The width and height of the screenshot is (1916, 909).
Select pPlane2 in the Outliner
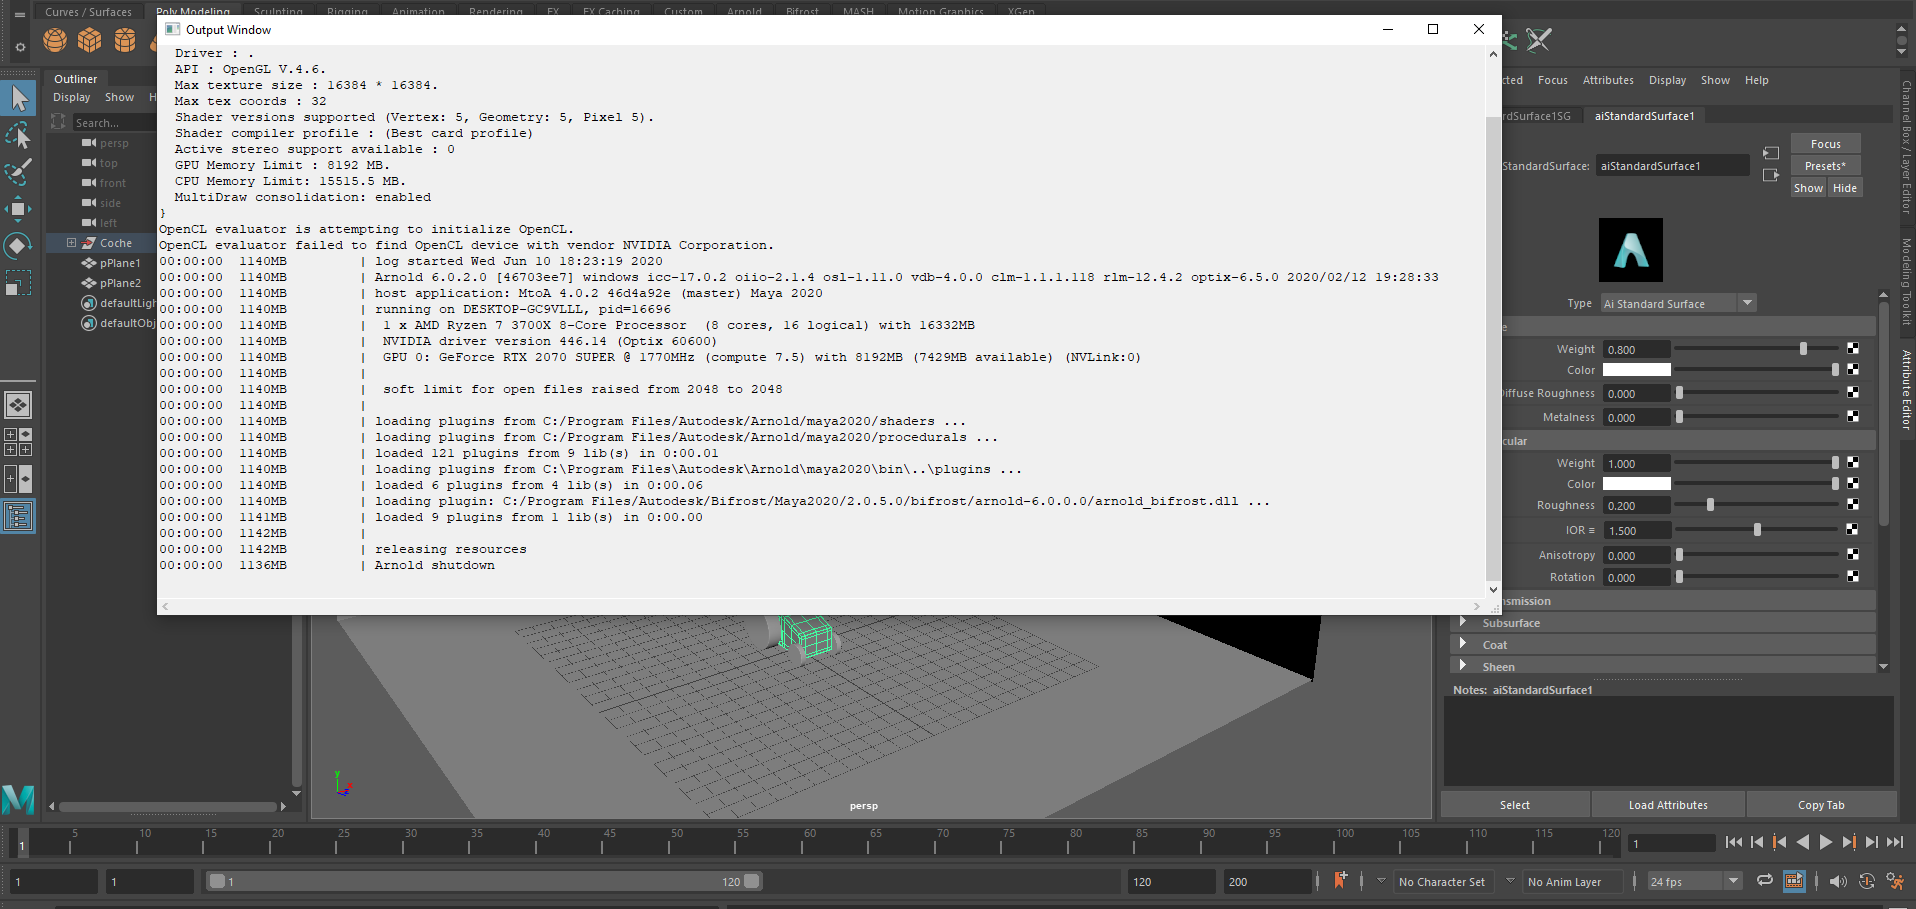pyautogui.click(x=120, y=283)
